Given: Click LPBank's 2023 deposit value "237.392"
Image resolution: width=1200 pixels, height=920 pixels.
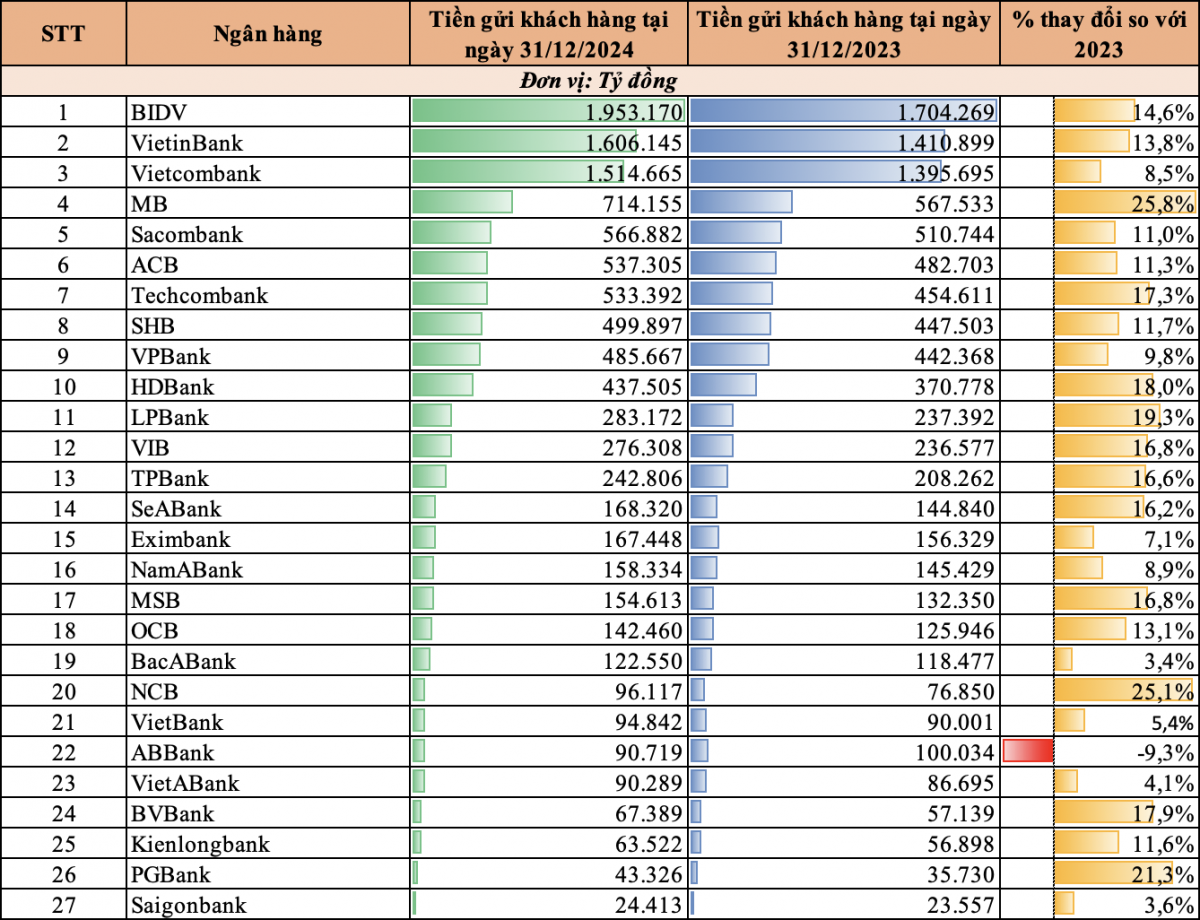Looking at the screenshot, I should [x=957, y=417].
